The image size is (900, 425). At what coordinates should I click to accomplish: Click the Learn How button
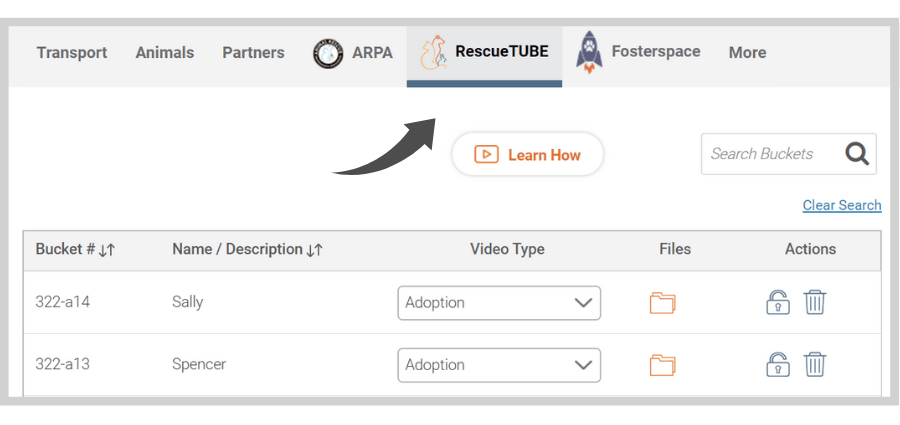tap(527, 154)
